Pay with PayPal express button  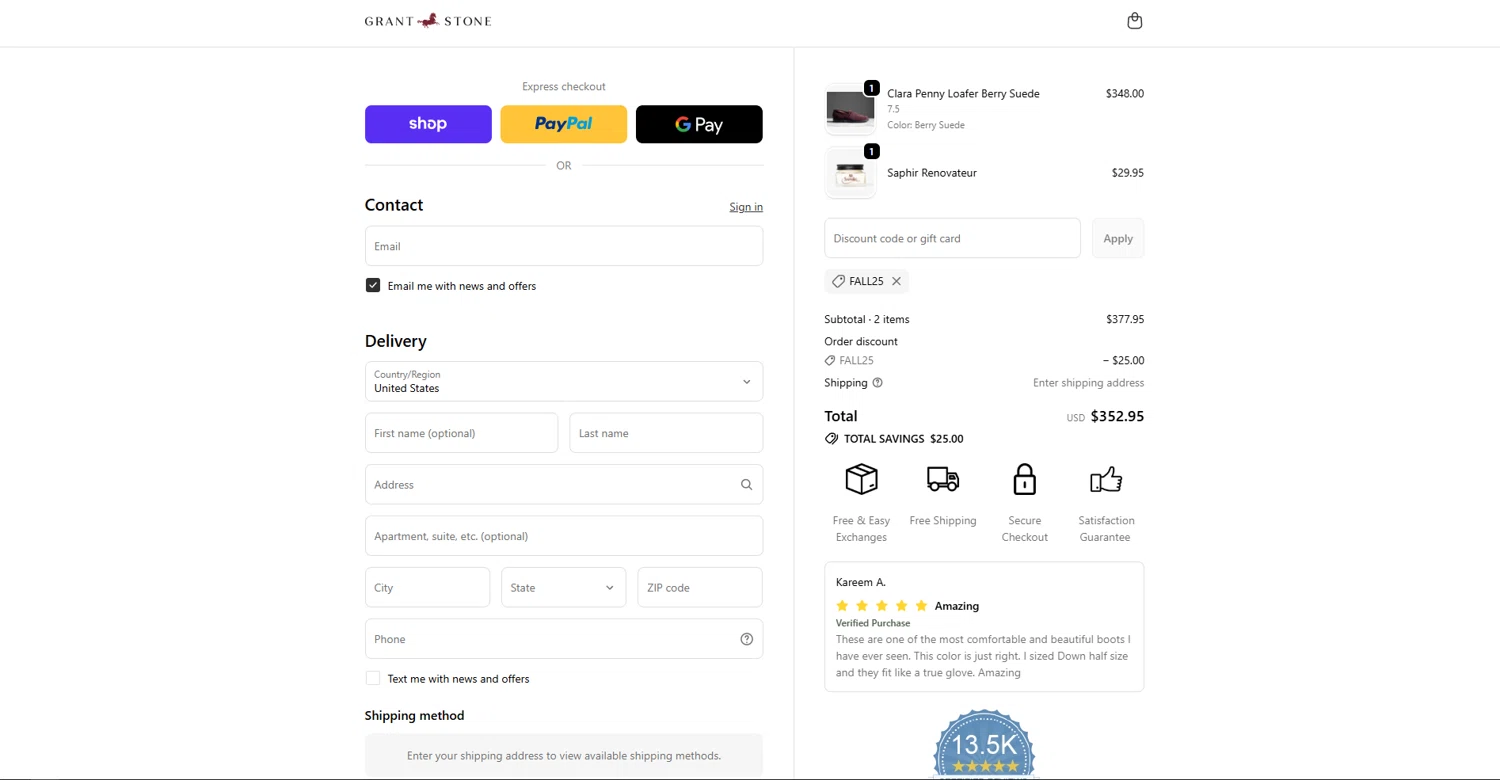[x=564, y=124]
